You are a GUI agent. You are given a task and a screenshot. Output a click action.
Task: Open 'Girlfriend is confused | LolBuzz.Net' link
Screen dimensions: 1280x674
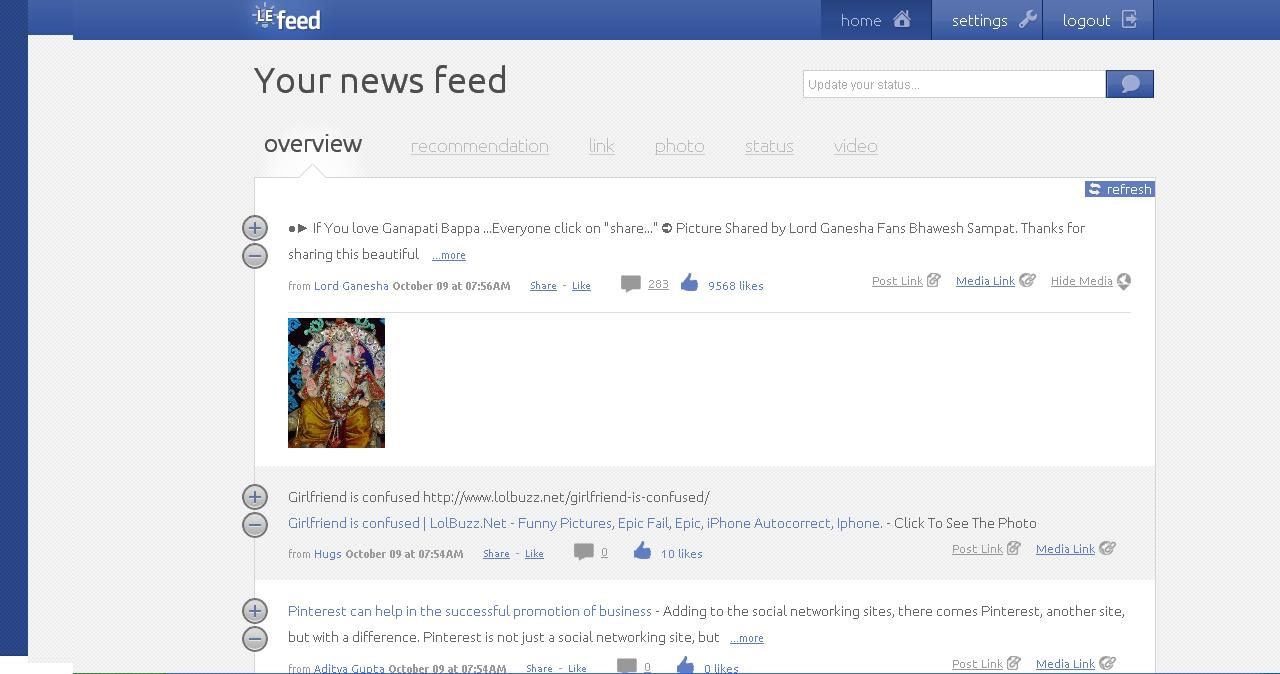pyautogui.click(x=585, y=523)
